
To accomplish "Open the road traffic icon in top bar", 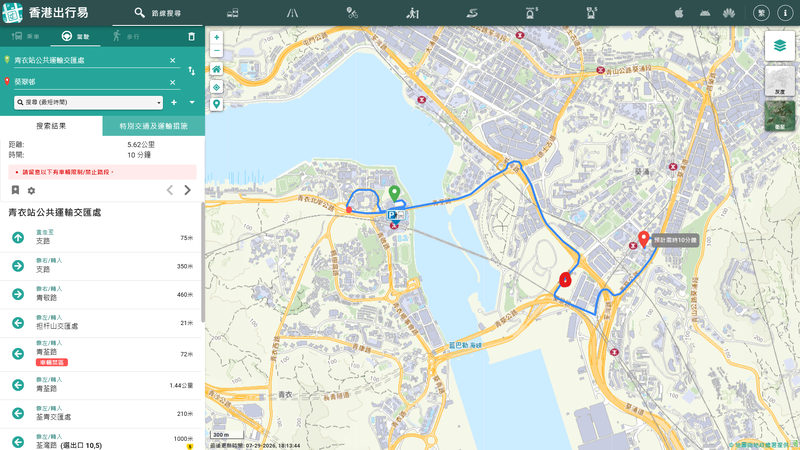I will (x=292, y=13).
